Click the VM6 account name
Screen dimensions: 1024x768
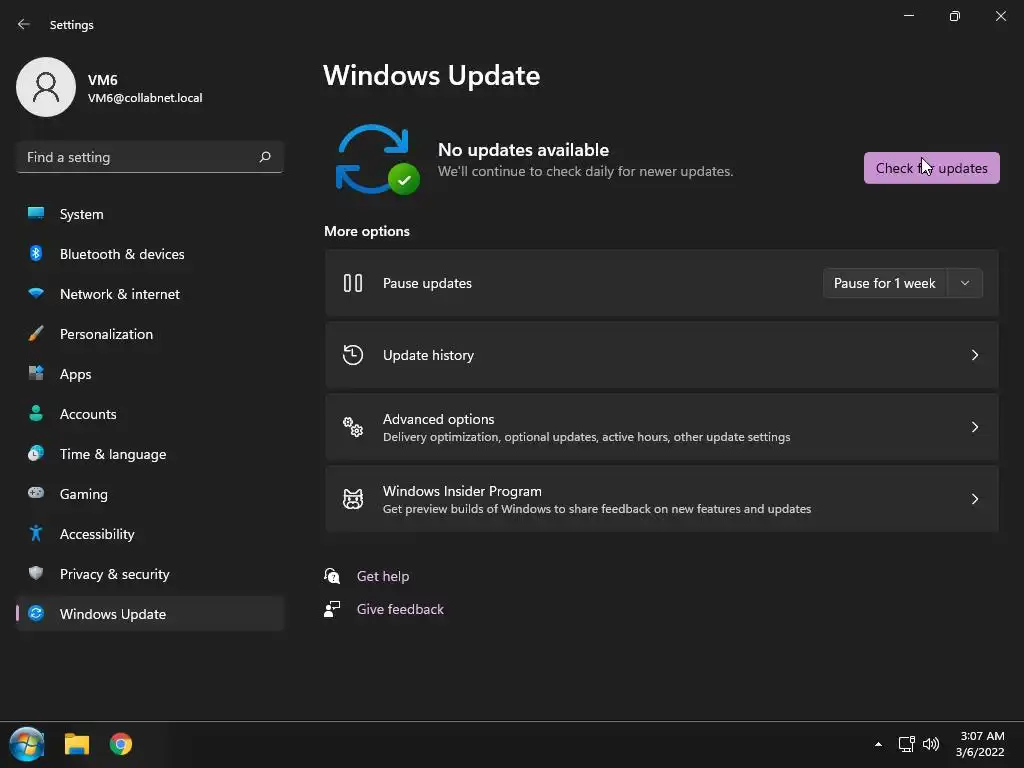coord(103,80)
